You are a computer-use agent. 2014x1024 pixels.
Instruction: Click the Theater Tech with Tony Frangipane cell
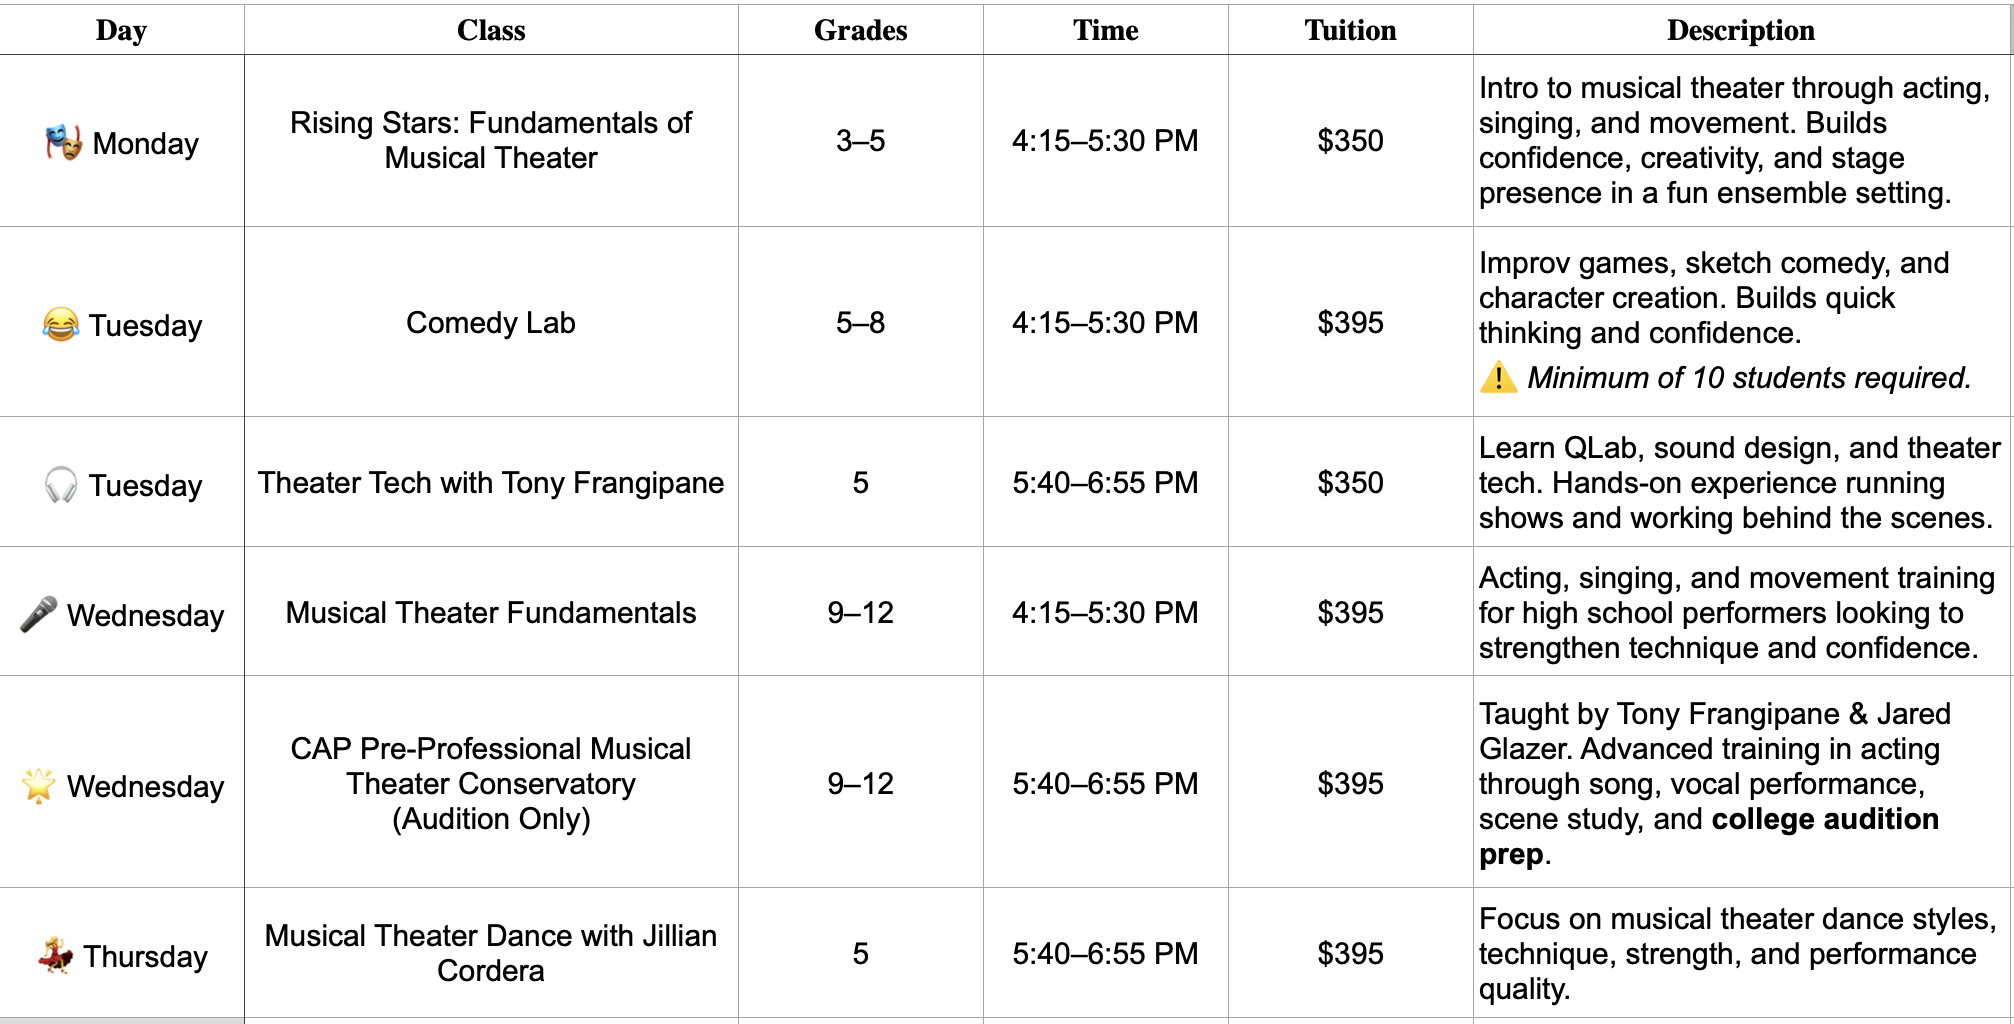click(490, 483)
